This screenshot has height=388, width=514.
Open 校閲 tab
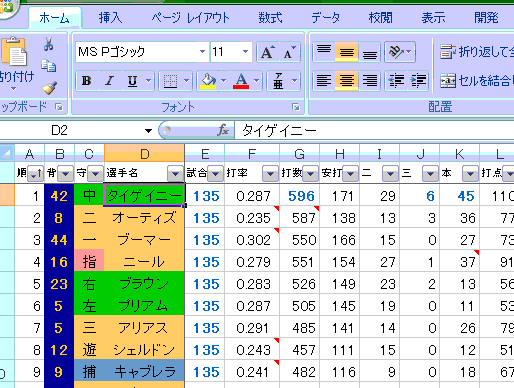coord(380,18)
